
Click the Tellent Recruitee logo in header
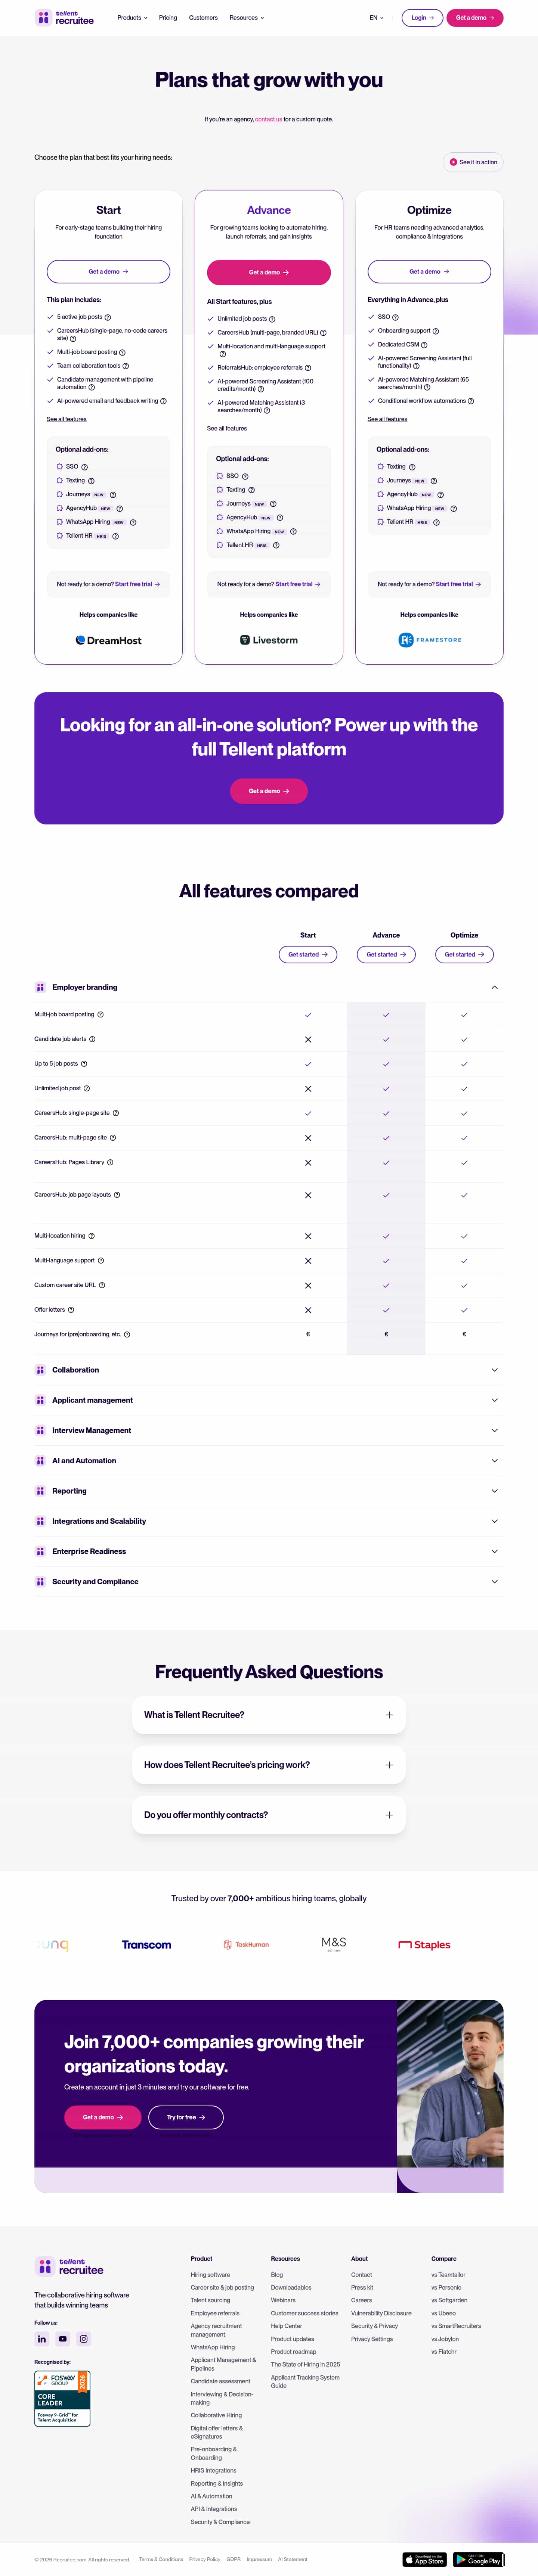pyautogui.click(x=65, y=17)
